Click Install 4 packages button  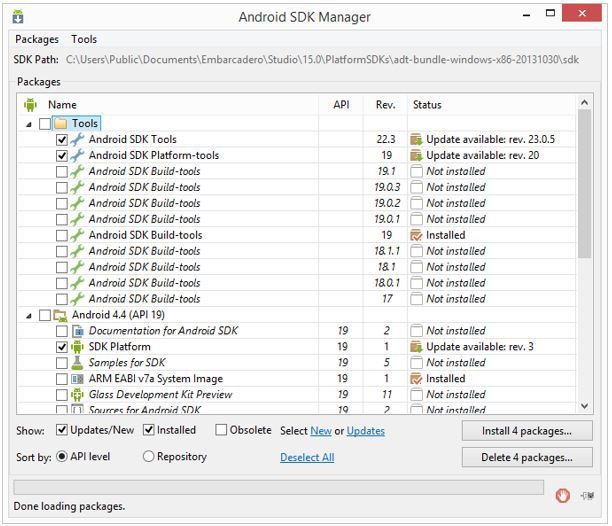(527, 431)
